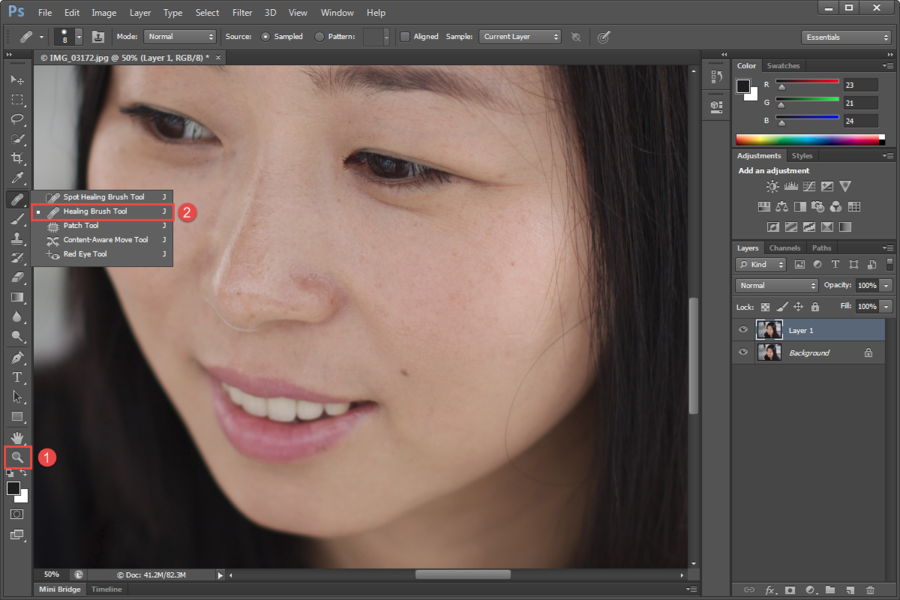The image size is (900, 600).
Task: Select the Gradient tool
Action: tap(17, 297)
